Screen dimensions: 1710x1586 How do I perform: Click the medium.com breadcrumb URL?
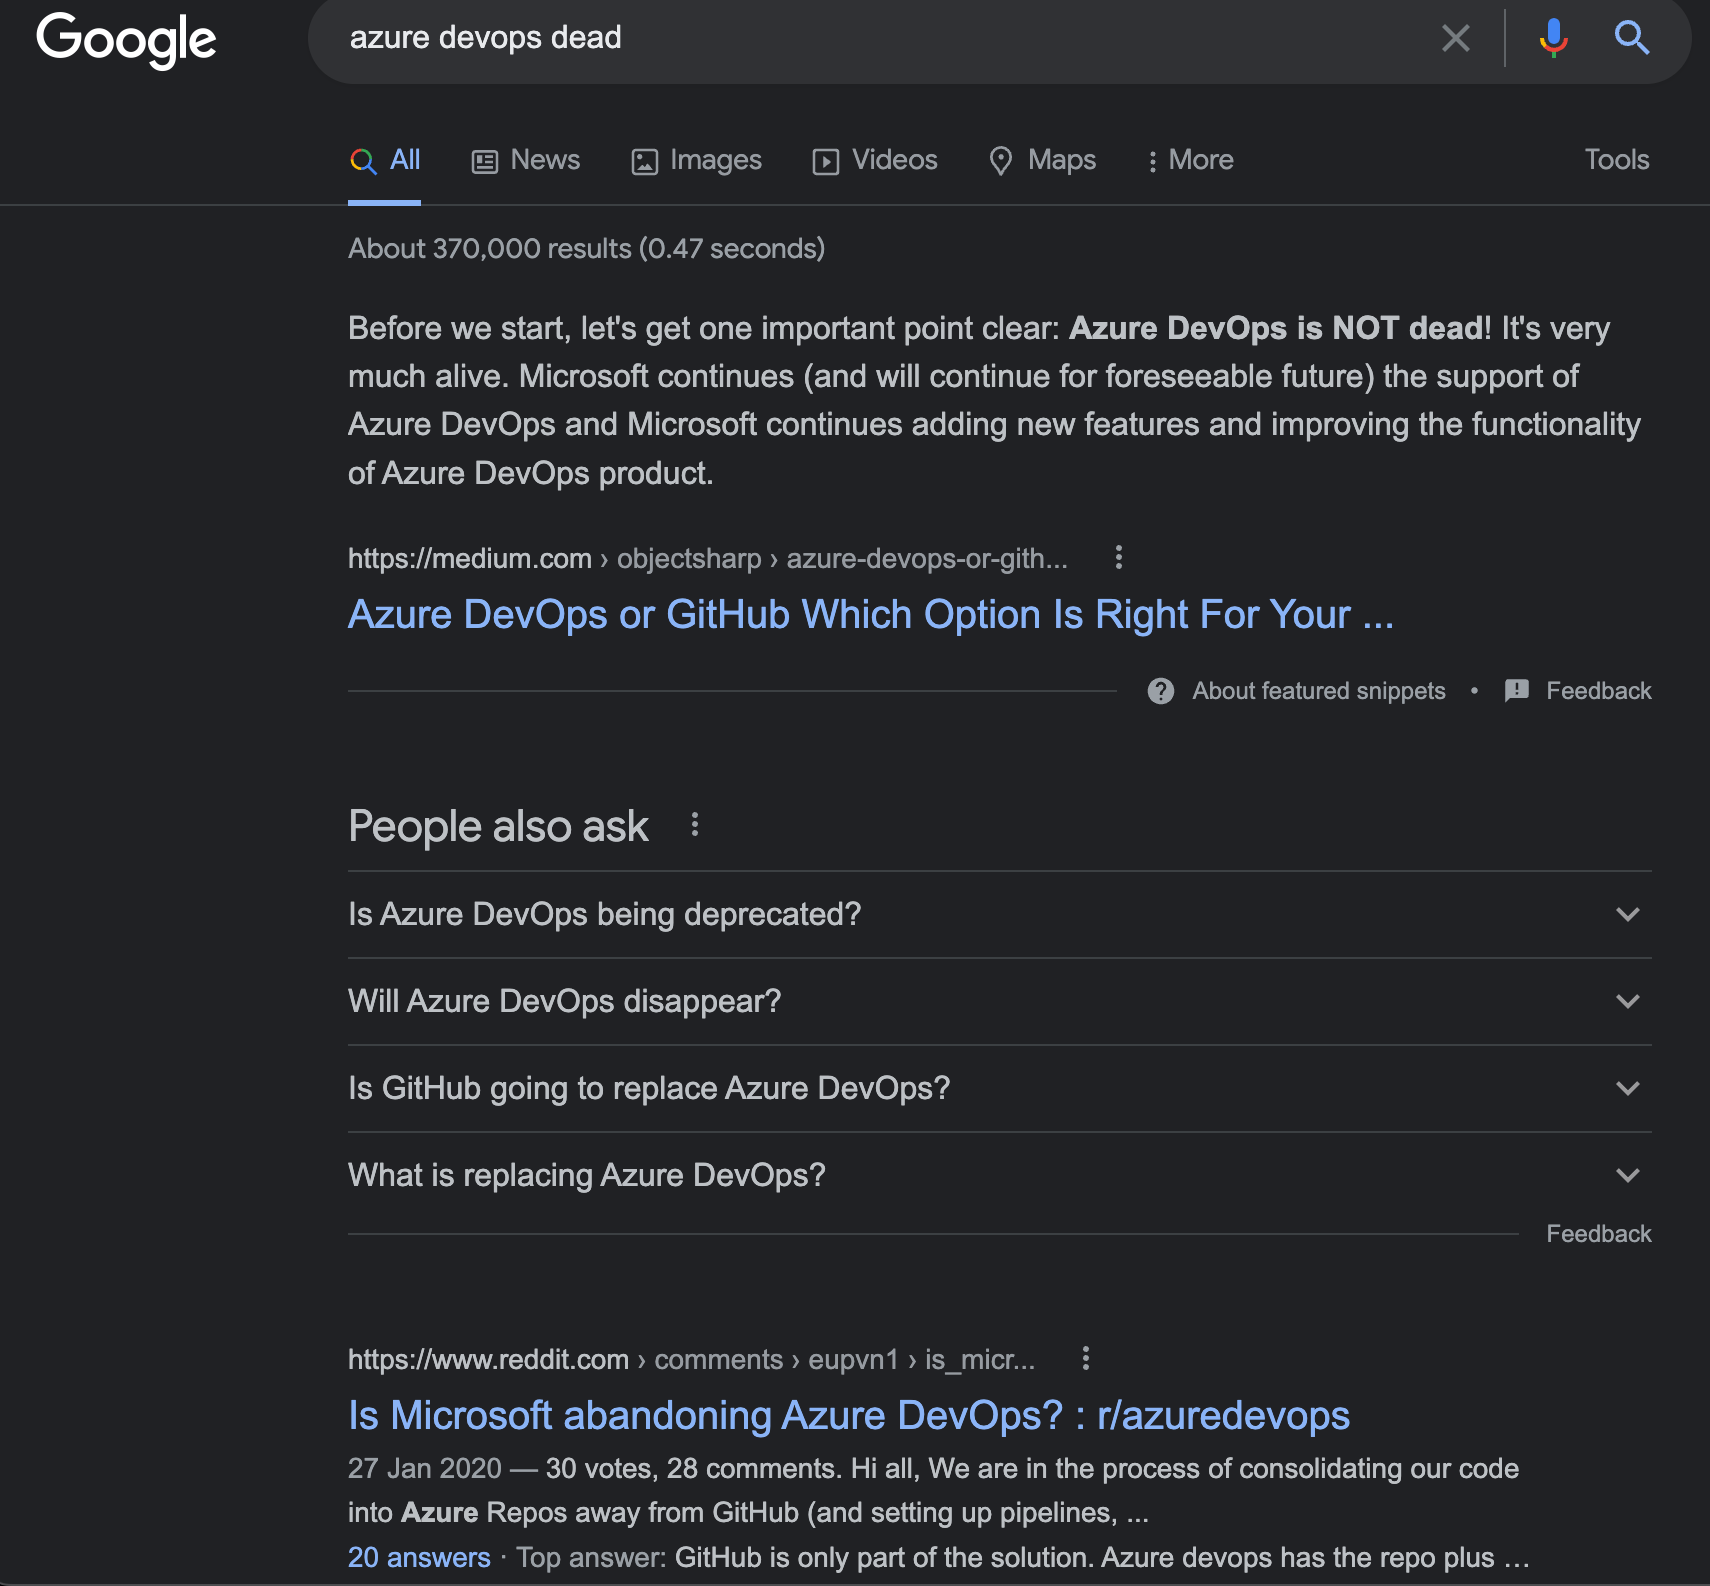(708, 558)
